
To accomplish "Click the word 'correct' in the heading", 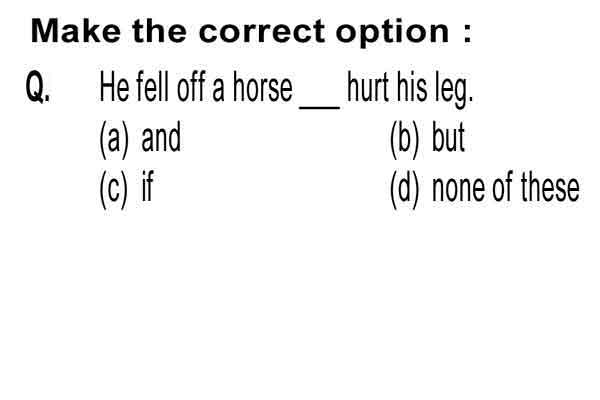I will [x=262, y=31].
